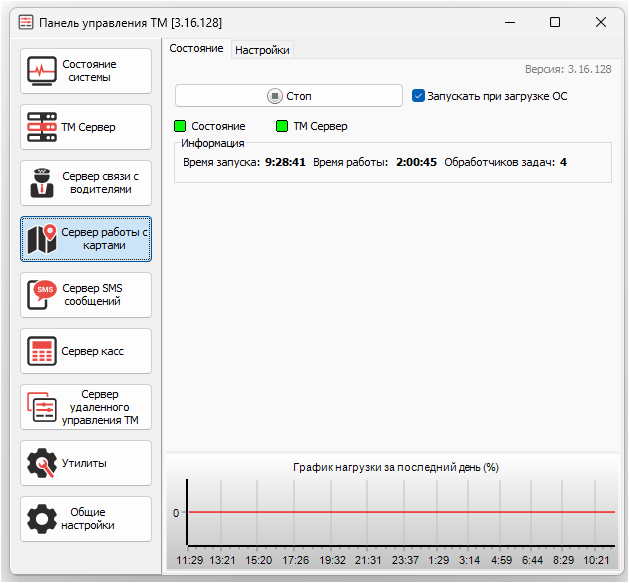Screen dimensions: 629x583
Task: Click the Утилиты label
Action: coord(84,463)
